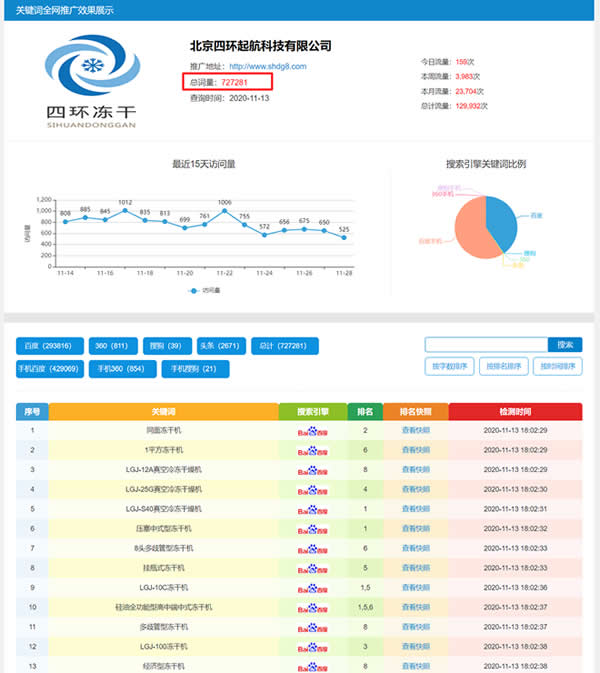Show 总计 (727281) all keywords
The height and width of the screenshot is (673, 600).
tap(285, 346)
